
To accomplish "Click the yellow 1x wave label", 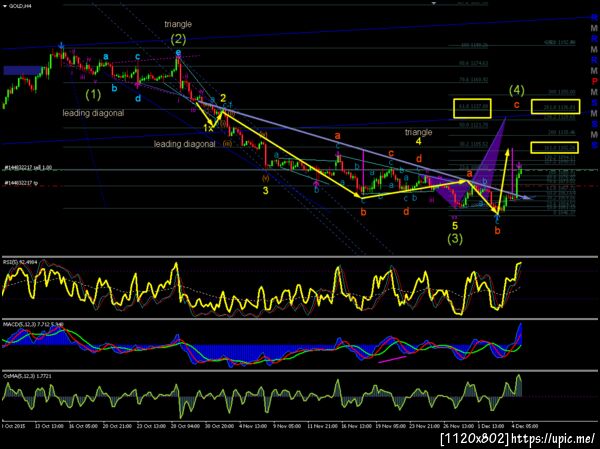I will click(x=208, y=128).
